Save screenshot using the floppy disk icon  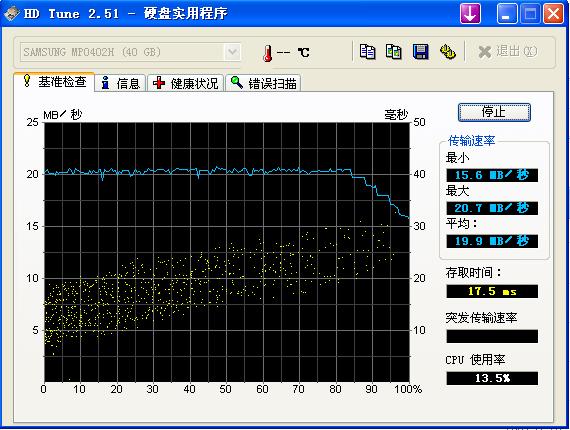click(x=421, y=52)
